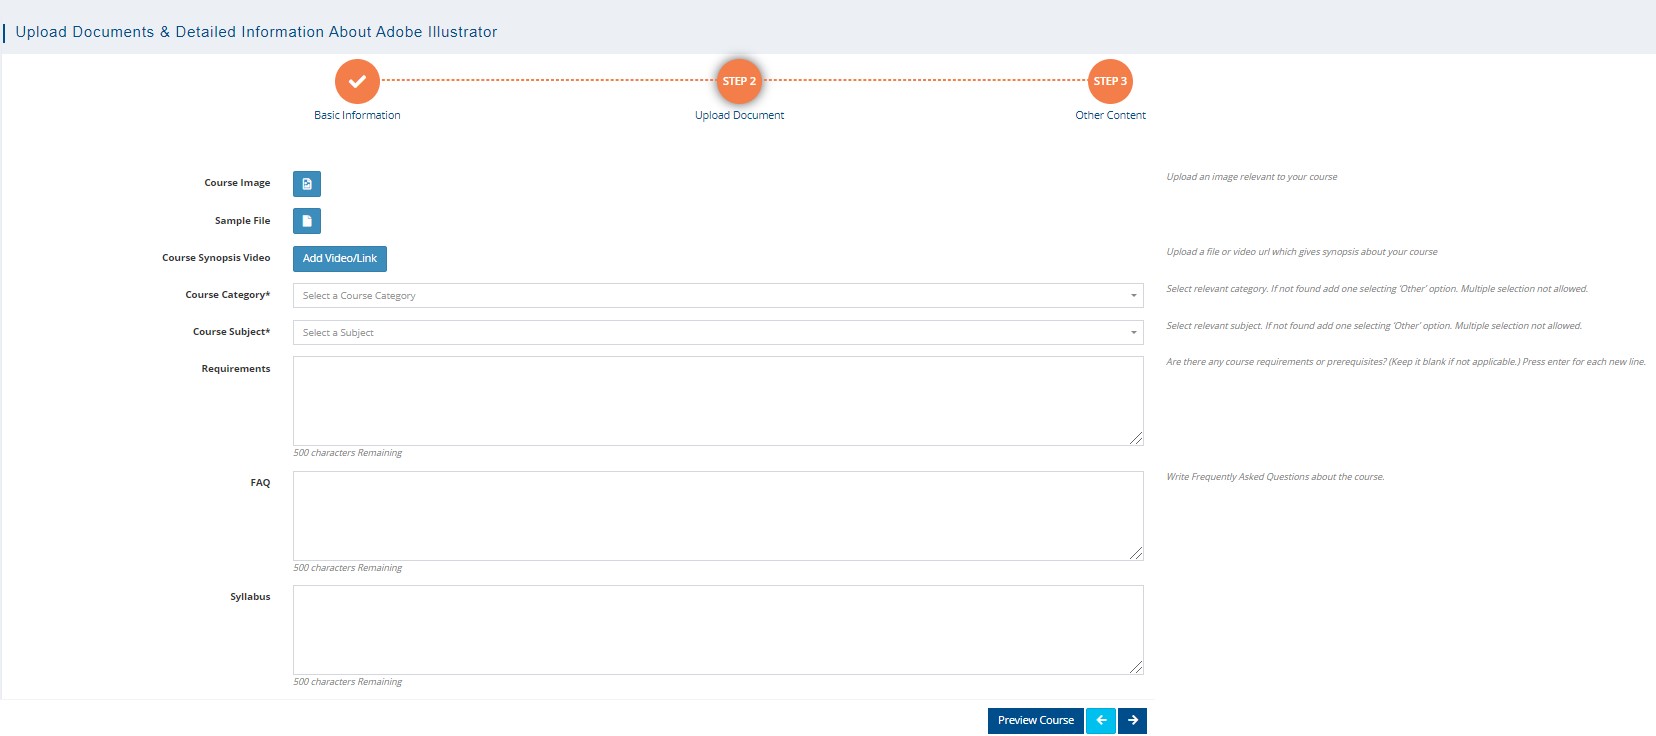This screenshot has height=736, width=1656.
Task: Proceed using the right arrow button
Action: click(x=1132, y=721)
